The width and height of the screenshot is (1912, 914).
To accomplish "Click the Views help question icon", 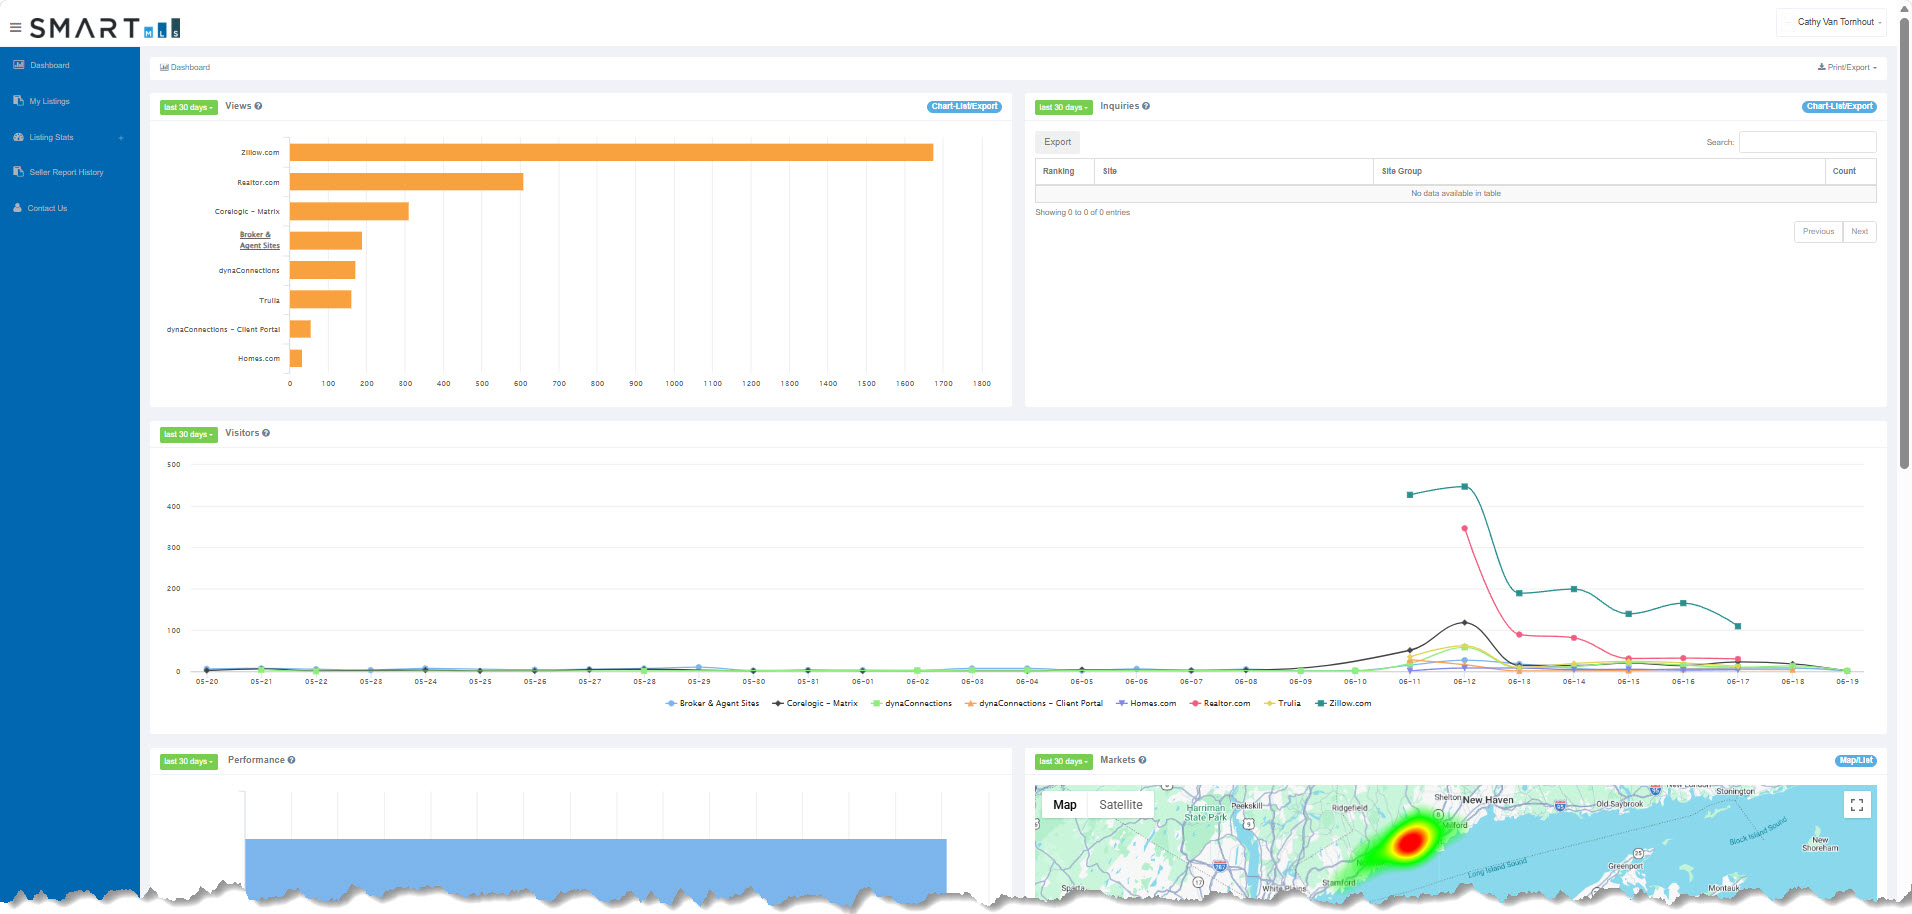I will coord(258,106).
